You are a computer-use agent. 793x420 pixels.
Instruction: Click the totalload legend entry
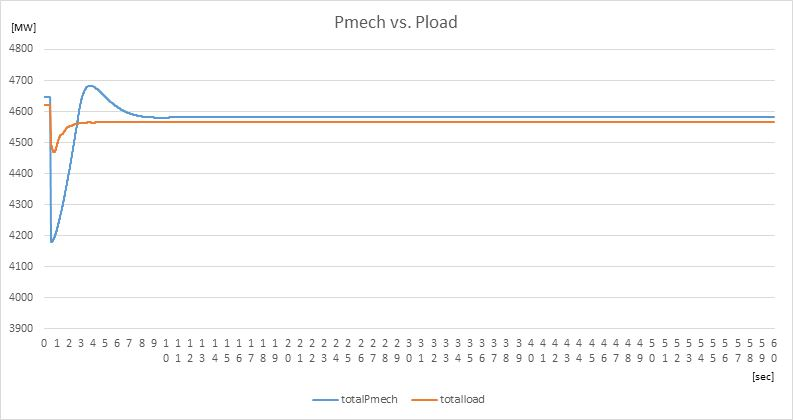pyautogui.click(x=448, y=399)
